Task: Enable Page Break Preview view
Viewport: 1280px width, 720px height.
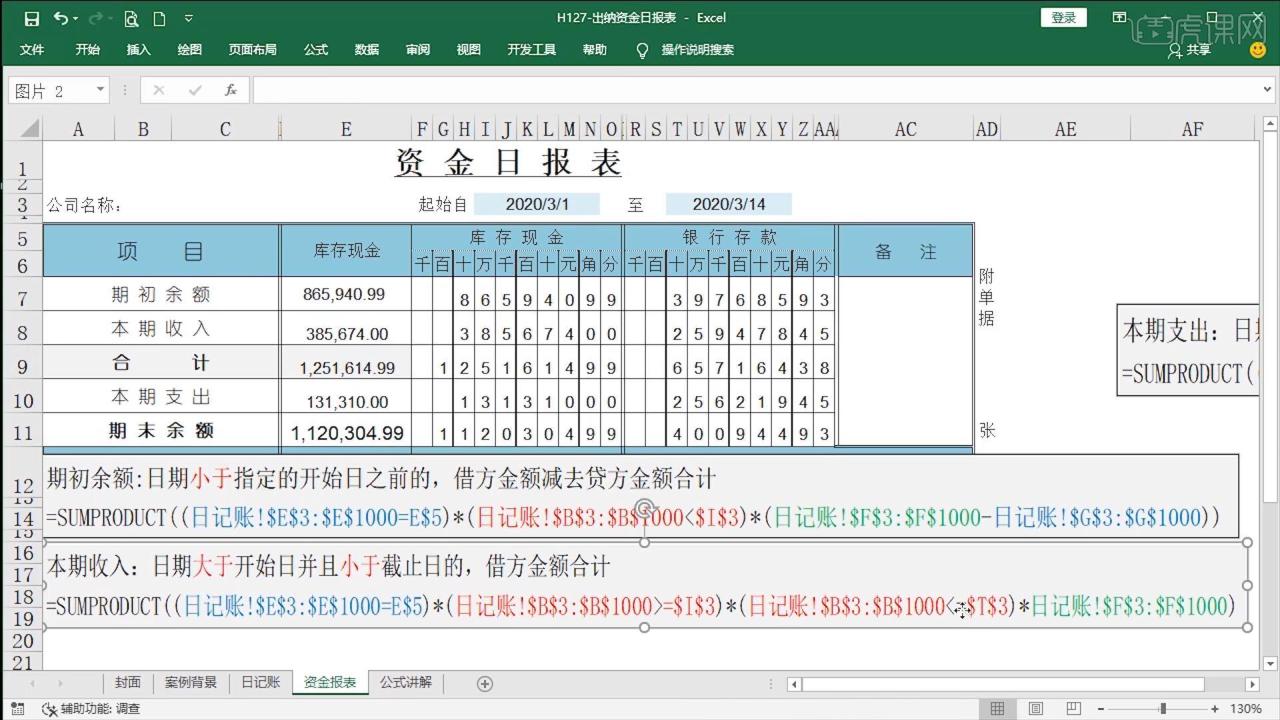Action: (1073, 707)
